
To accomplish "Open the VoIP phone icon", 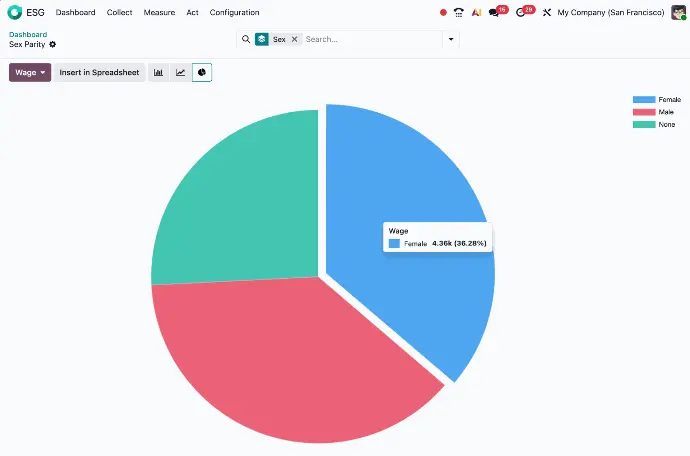I will [458, 13].
